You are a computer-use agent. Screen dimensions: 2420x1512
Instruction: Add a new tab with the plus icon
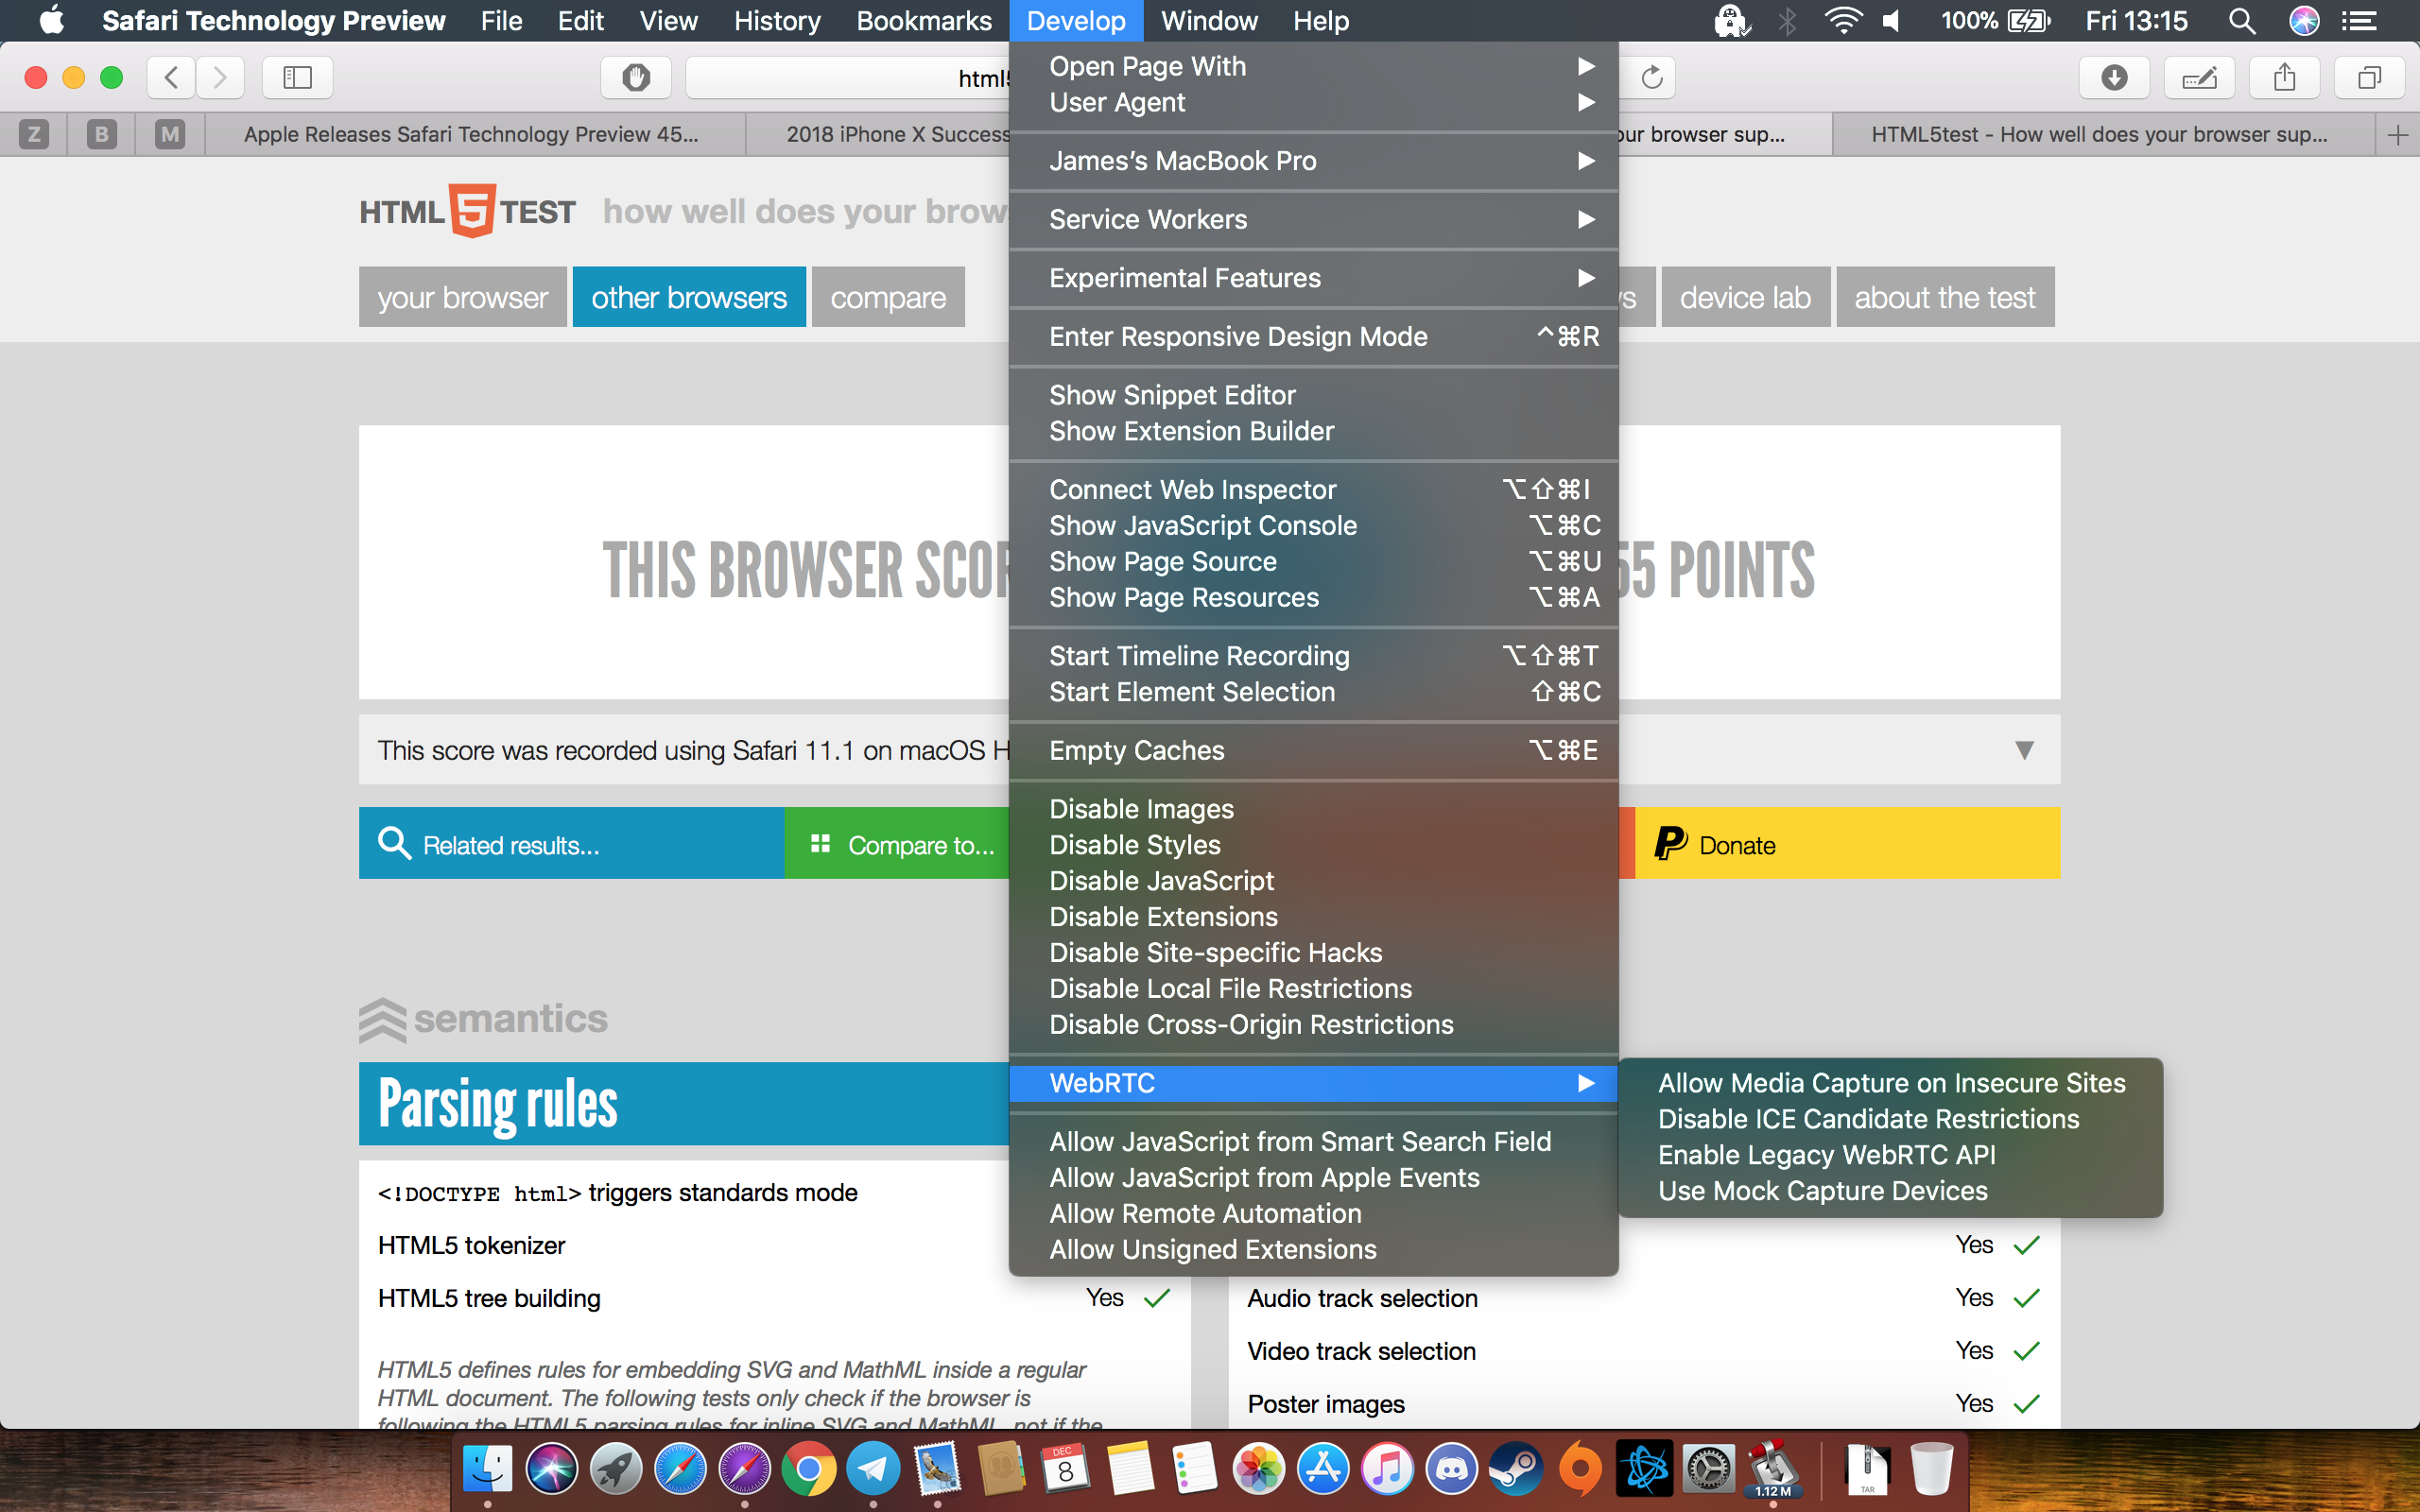pyautogui.click(x=2397, y=135)
